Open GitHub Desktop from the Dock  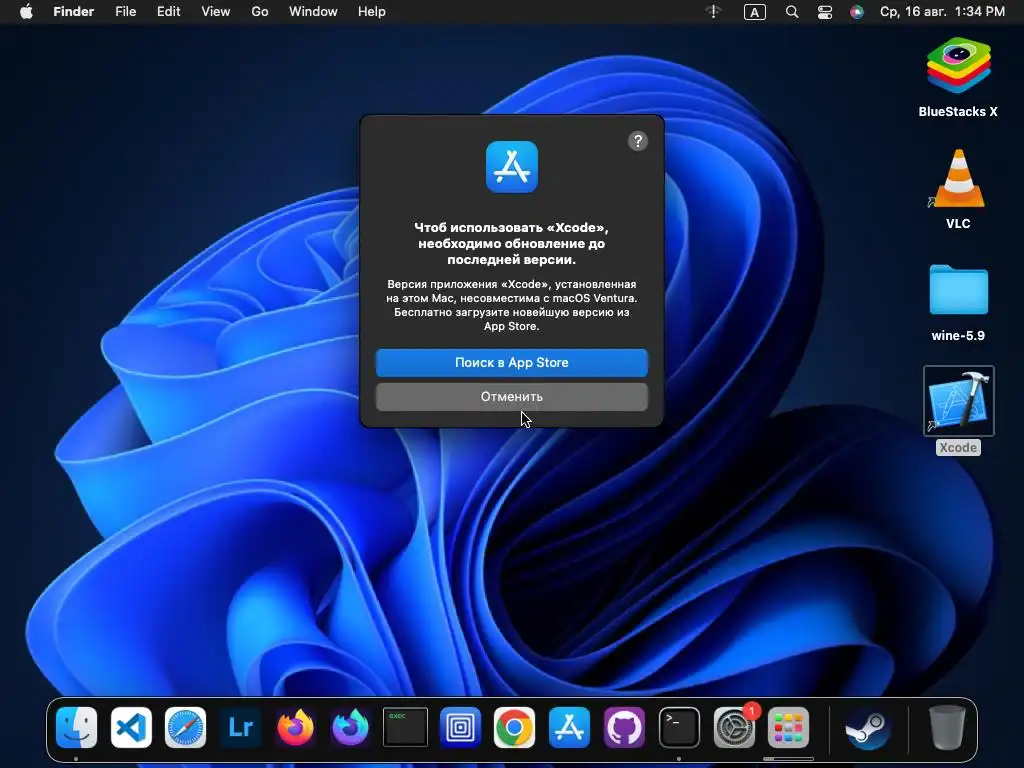coord(624,727)
